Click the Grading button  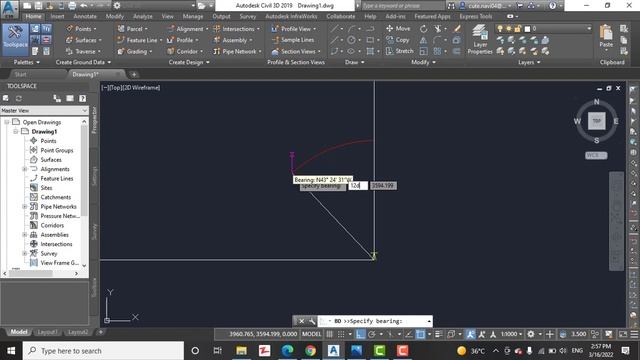[134, 51]
